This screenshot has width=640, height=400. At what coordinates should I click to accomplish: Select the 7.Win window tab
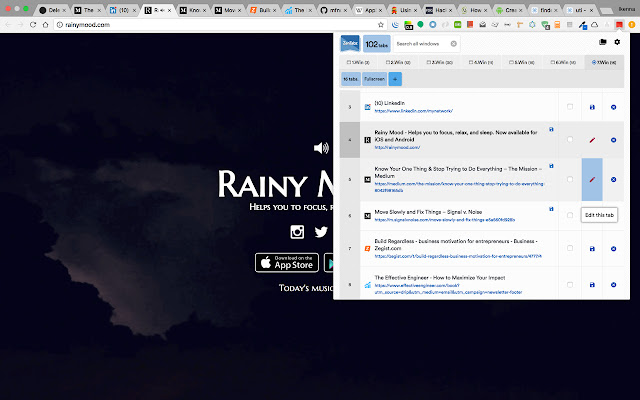604,62
